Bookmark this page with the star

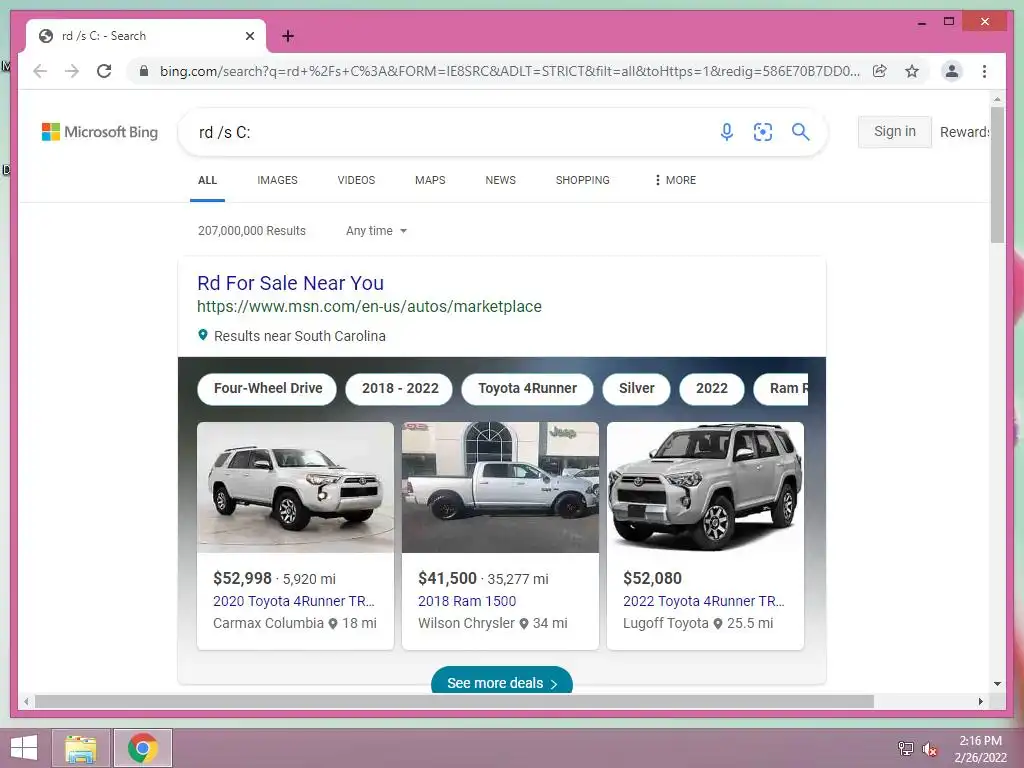[912, 71]
